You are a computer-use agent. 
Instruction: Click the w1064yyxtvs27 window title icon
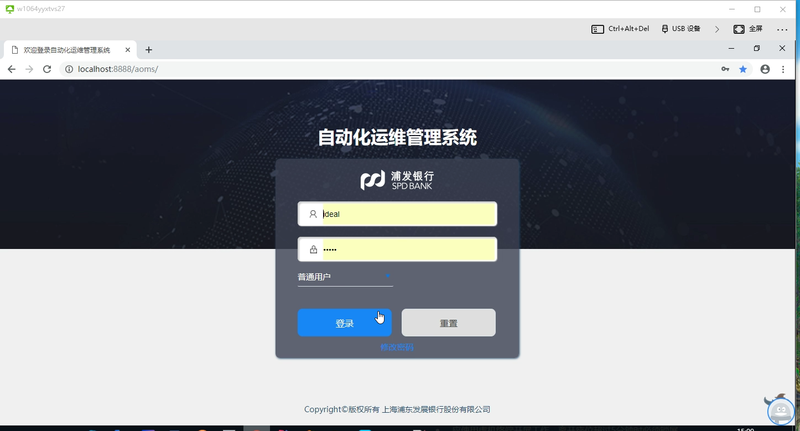coord(10,9)
